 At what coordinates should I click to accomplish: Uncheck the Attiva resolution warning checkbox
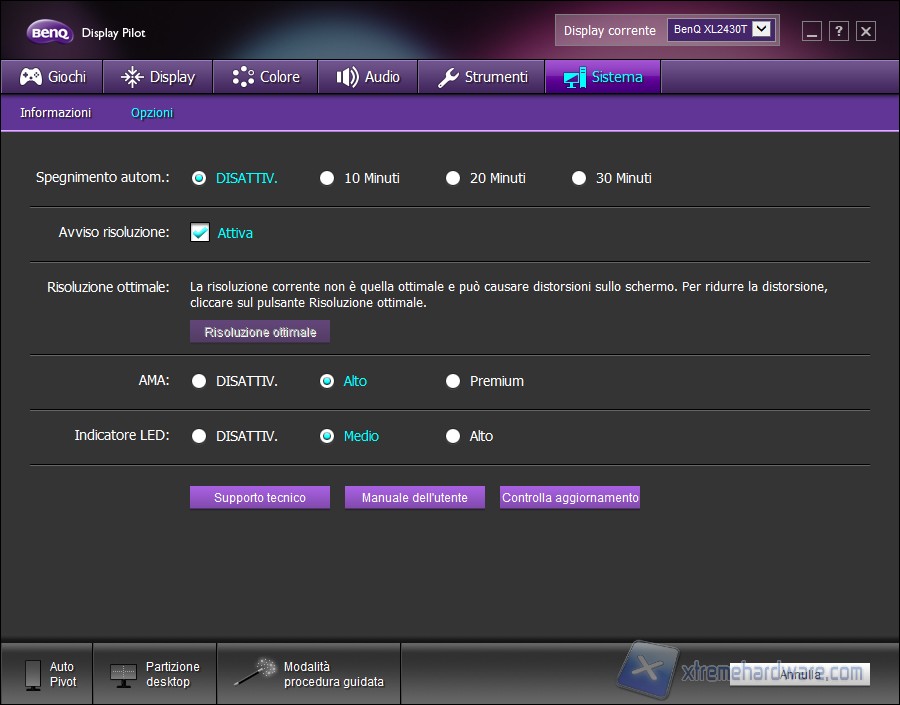pyautogui.click(x=199, y=232)
